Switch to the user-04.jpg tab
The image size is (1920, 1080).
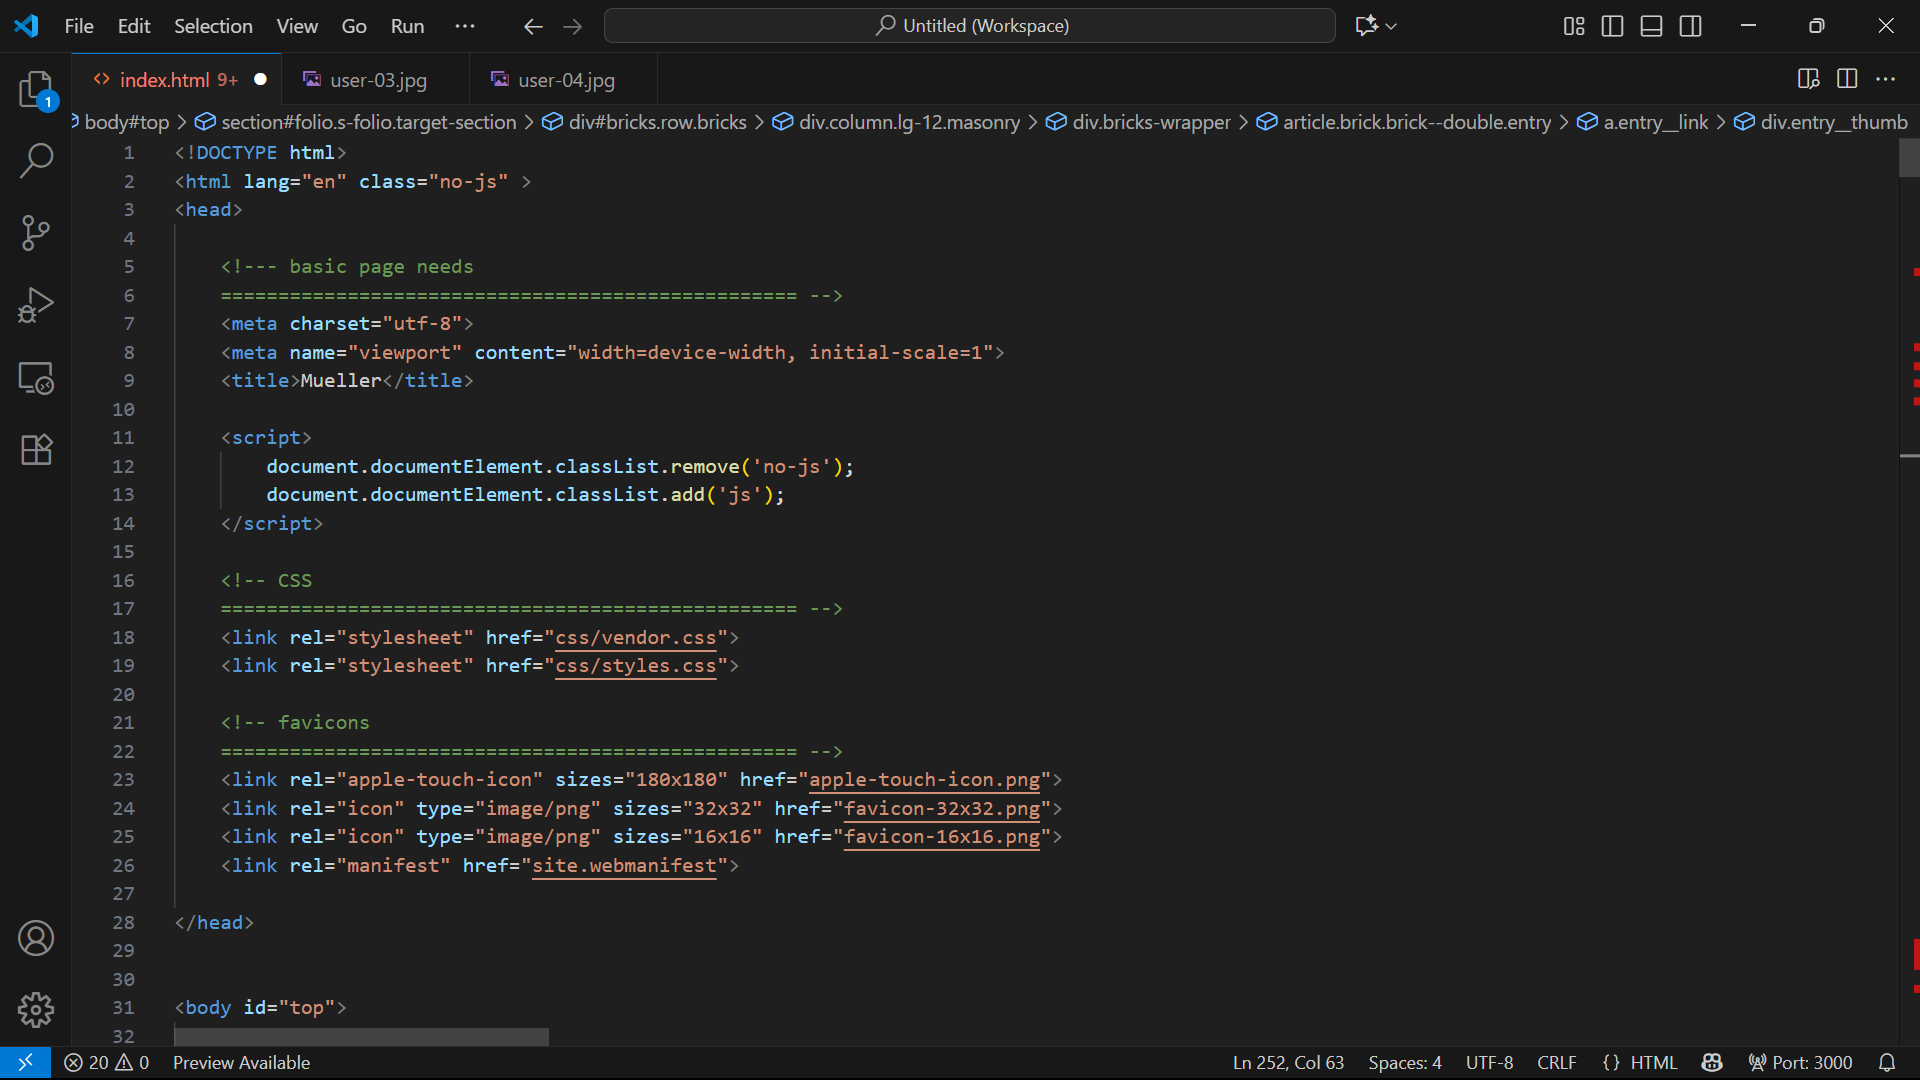(x=566, y=80)
